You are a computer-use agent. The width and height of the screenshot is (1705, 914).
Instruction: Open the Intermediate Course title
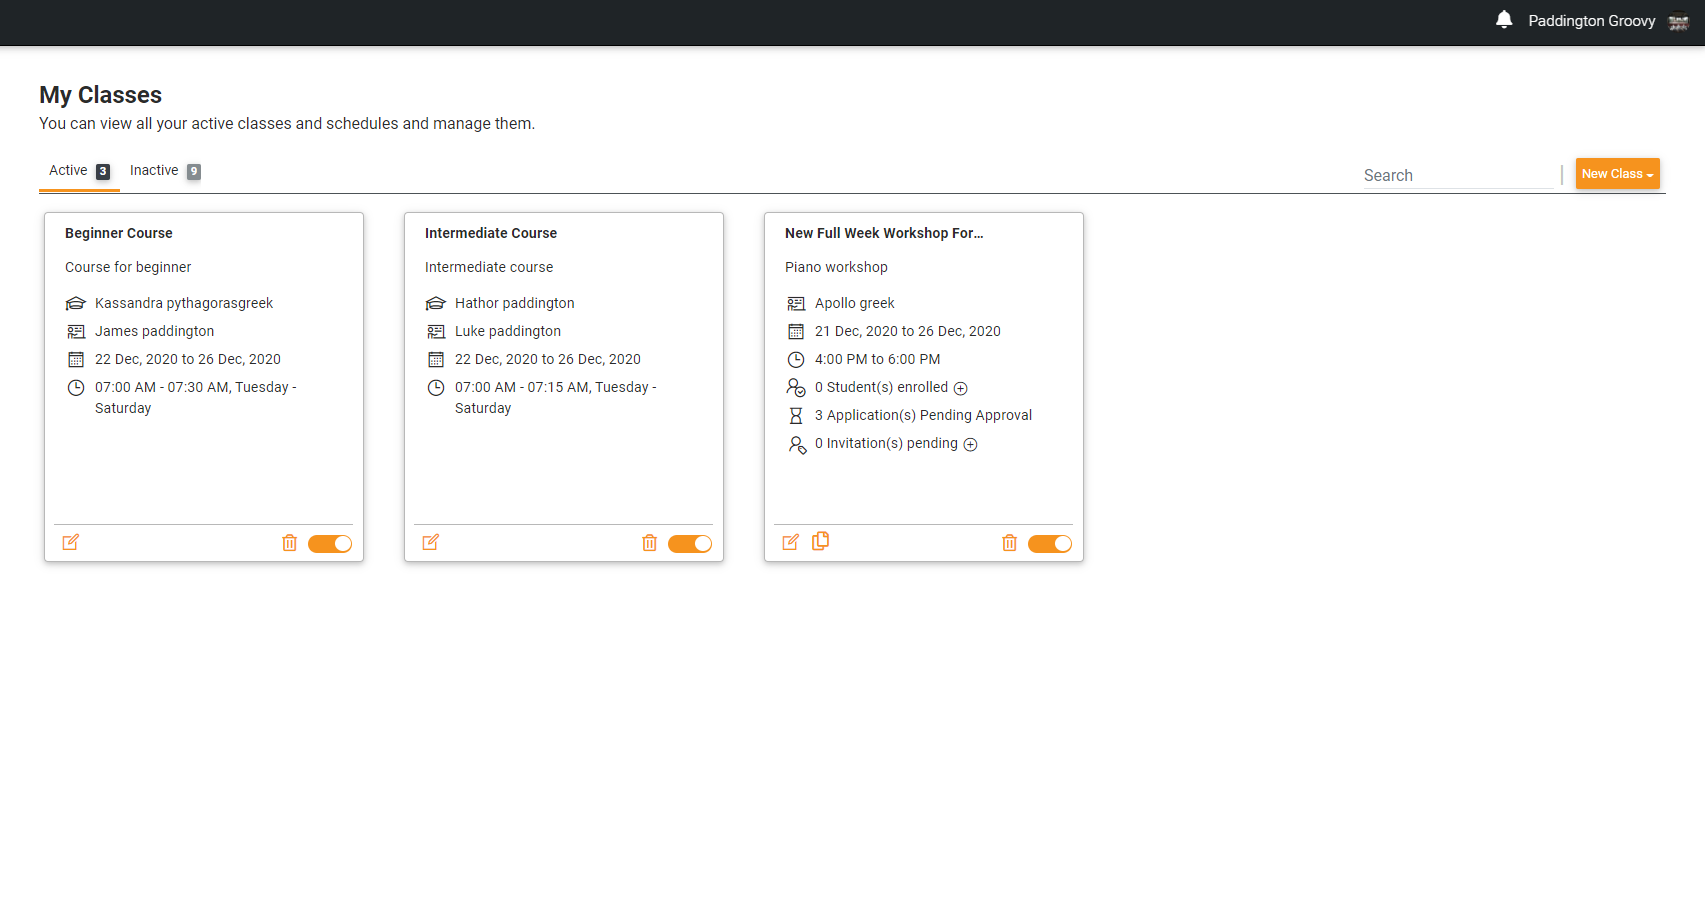tap(491, 233)
